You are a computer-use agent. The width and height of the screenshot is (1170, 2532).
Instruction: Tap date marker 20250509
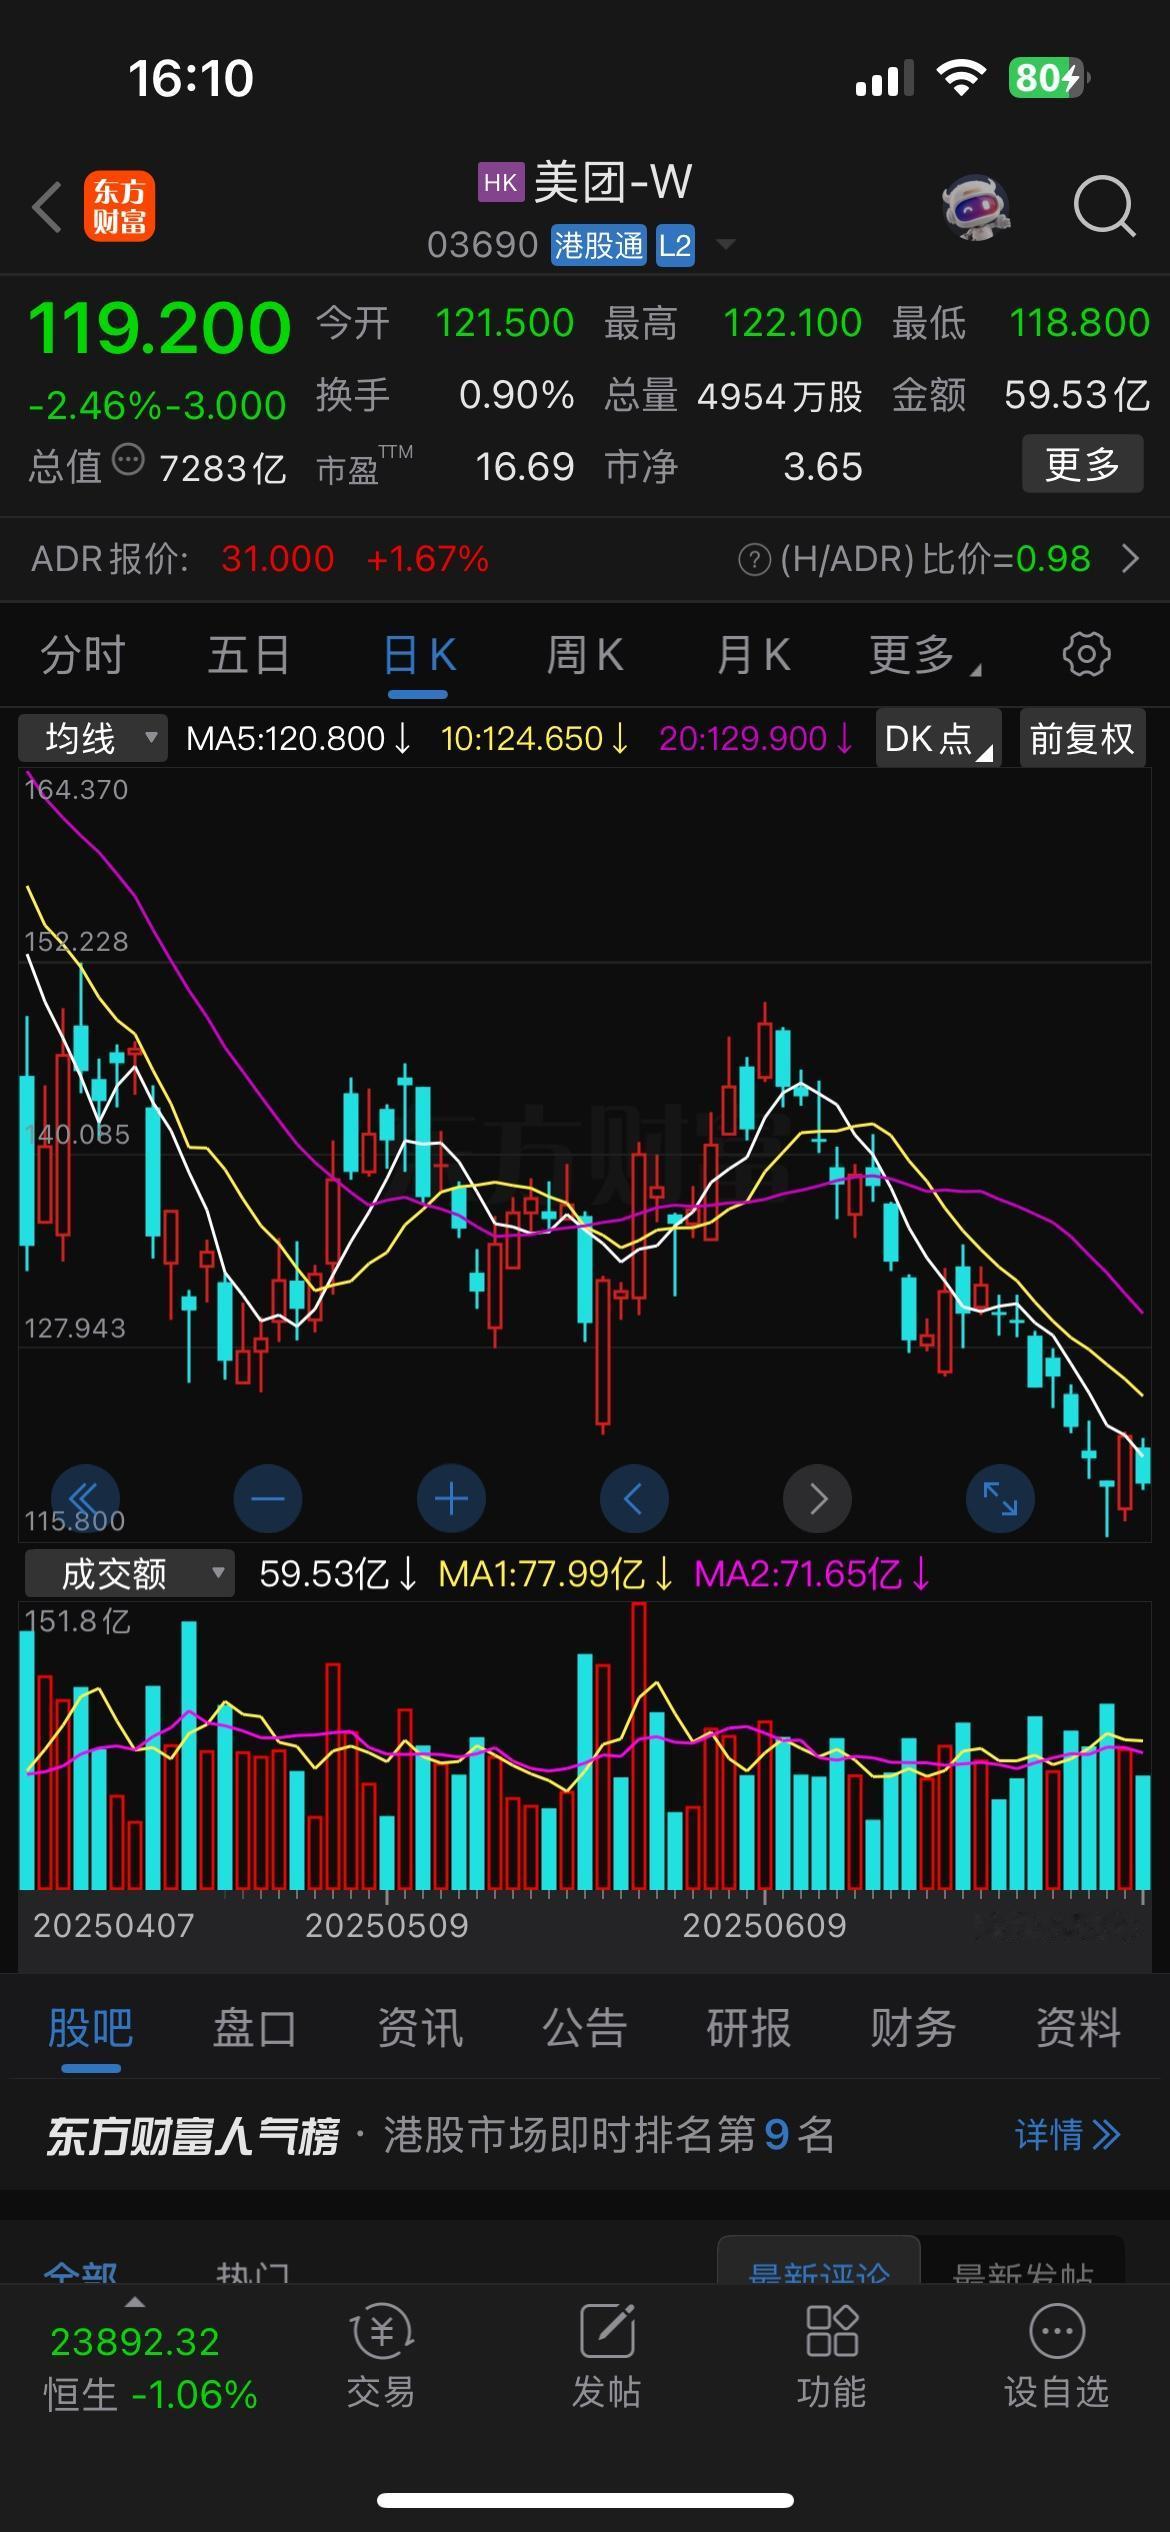(387, 1926)
